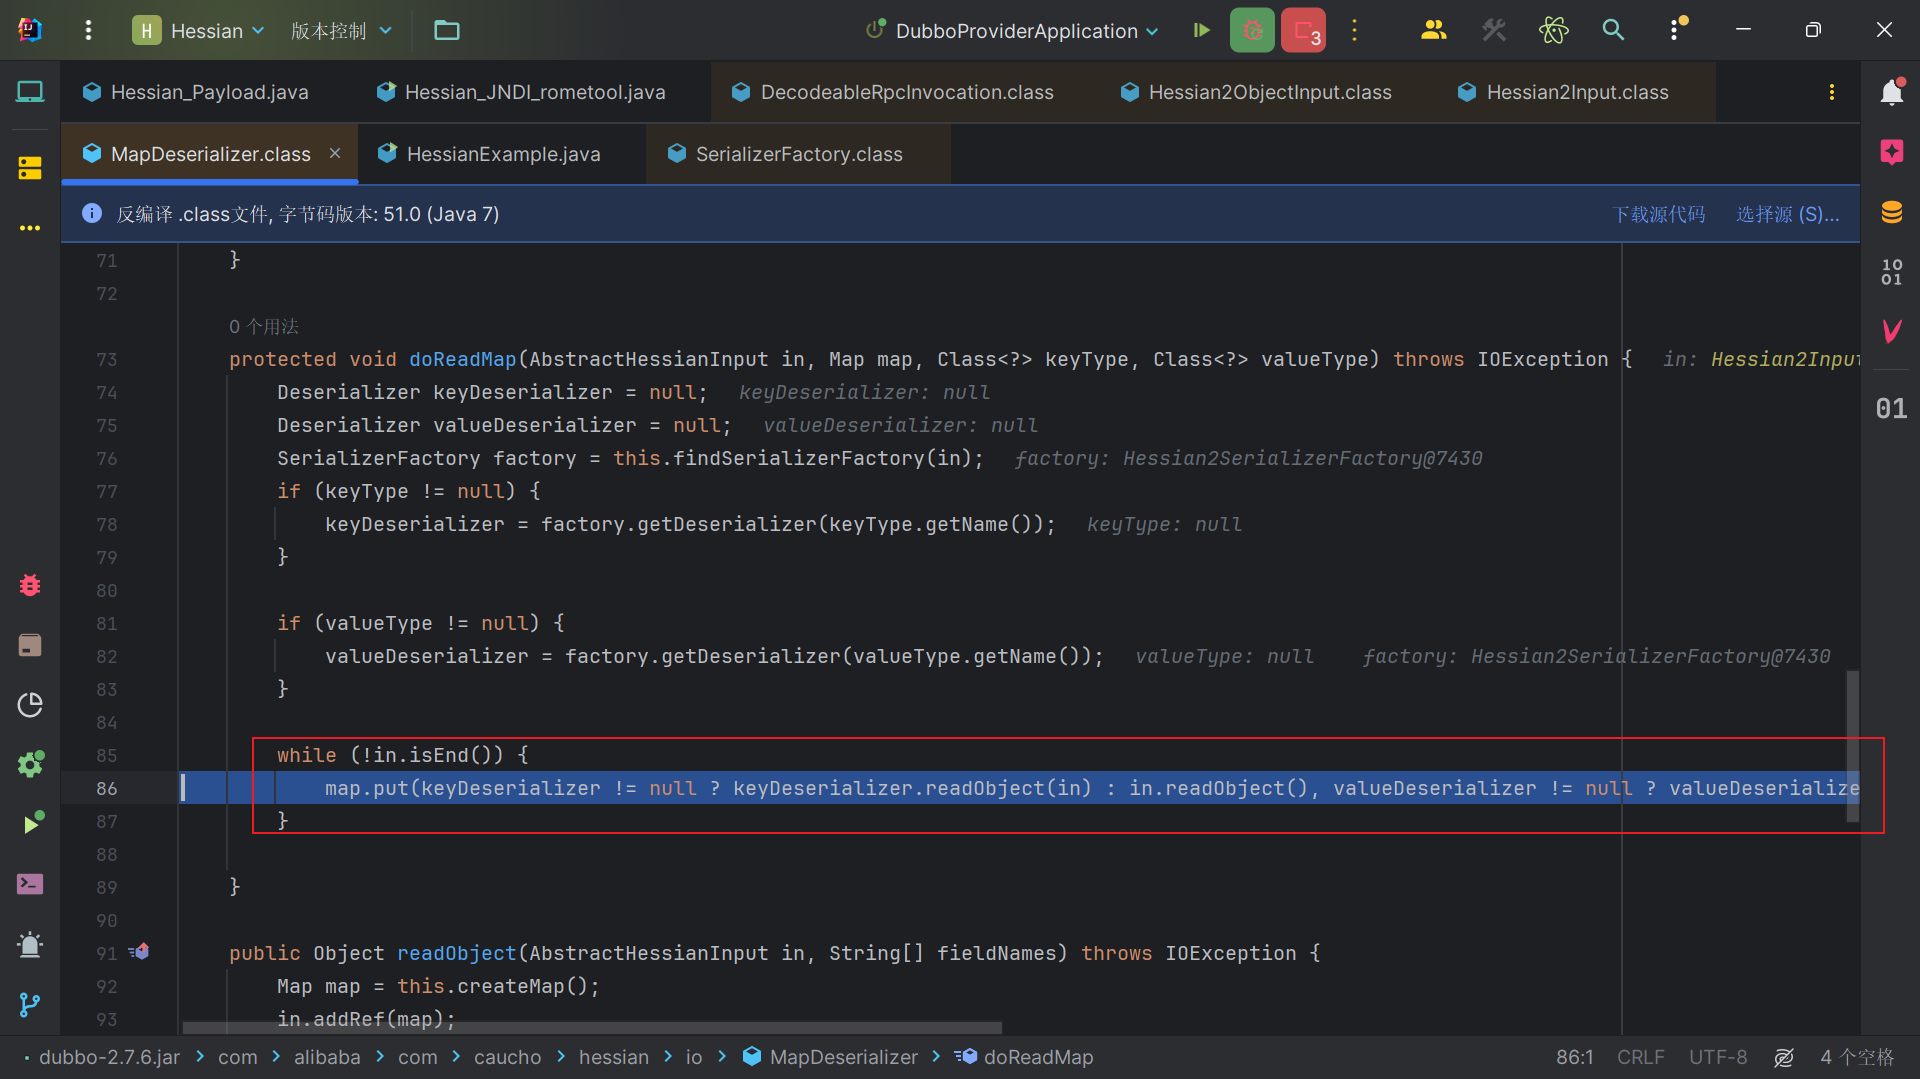Open the IntelliJ main menu dots
This screenshot has height=1079, width=1920.
(x=88, y=30)
